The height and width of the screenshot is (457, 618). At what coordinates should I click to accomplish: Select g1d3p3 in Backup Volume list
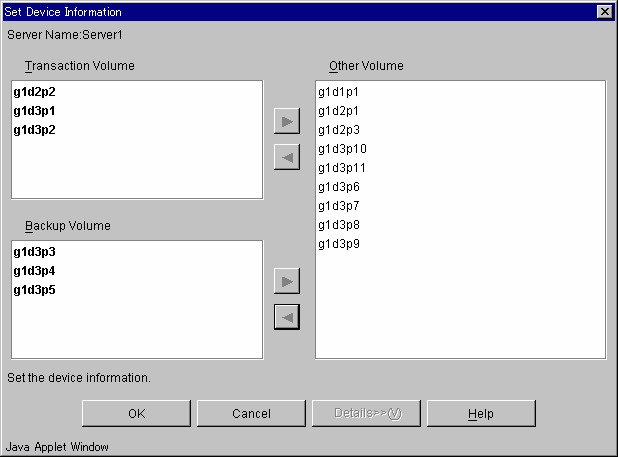point(35,252)
